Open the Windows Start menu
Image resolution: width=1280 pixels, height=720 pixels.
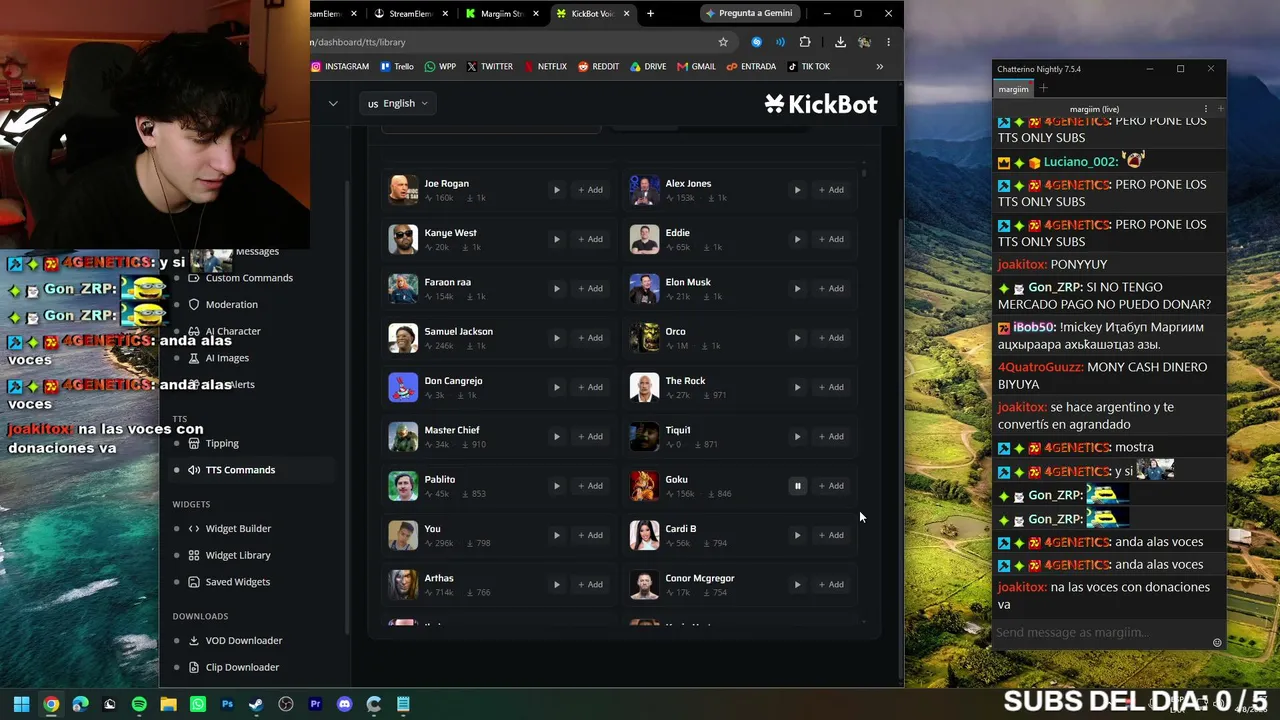[21, 704]
